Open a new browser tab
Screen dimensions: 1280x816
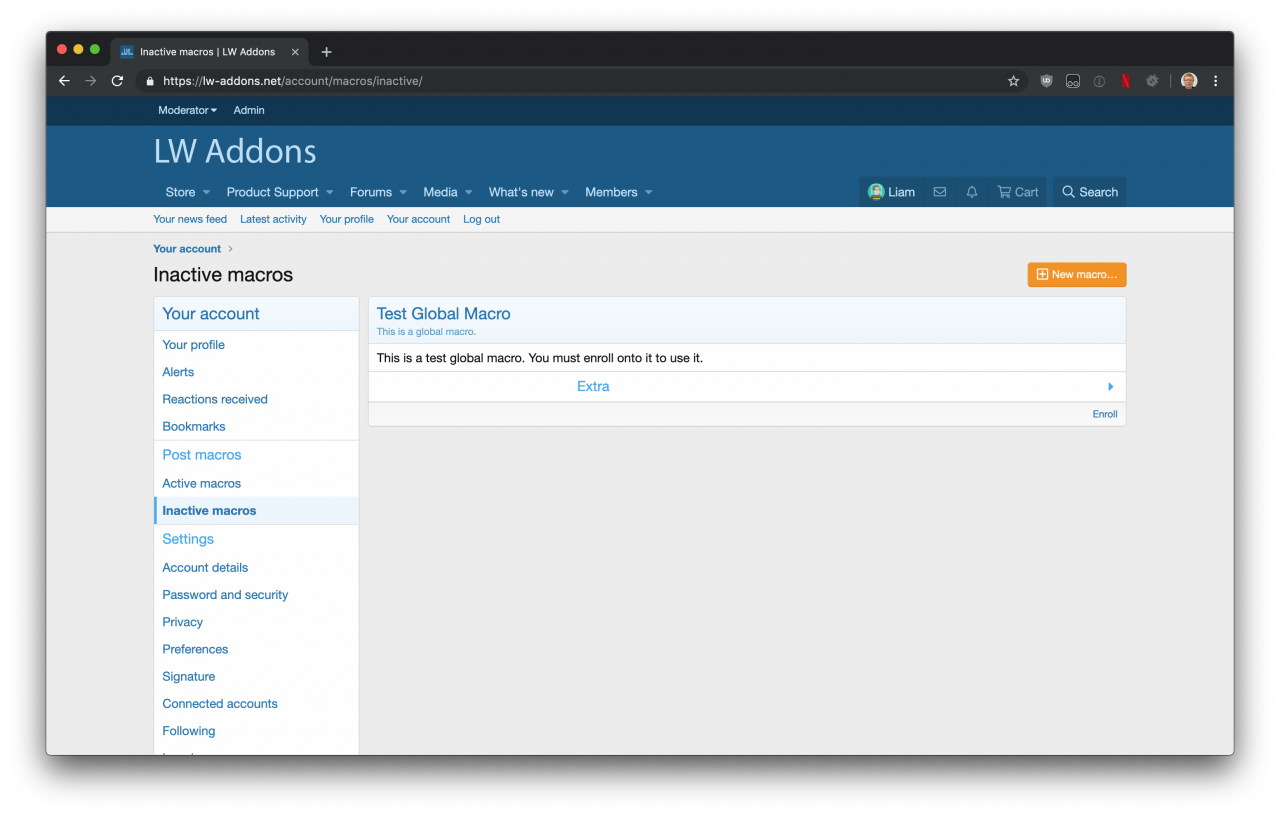click(x=326, y=52)
